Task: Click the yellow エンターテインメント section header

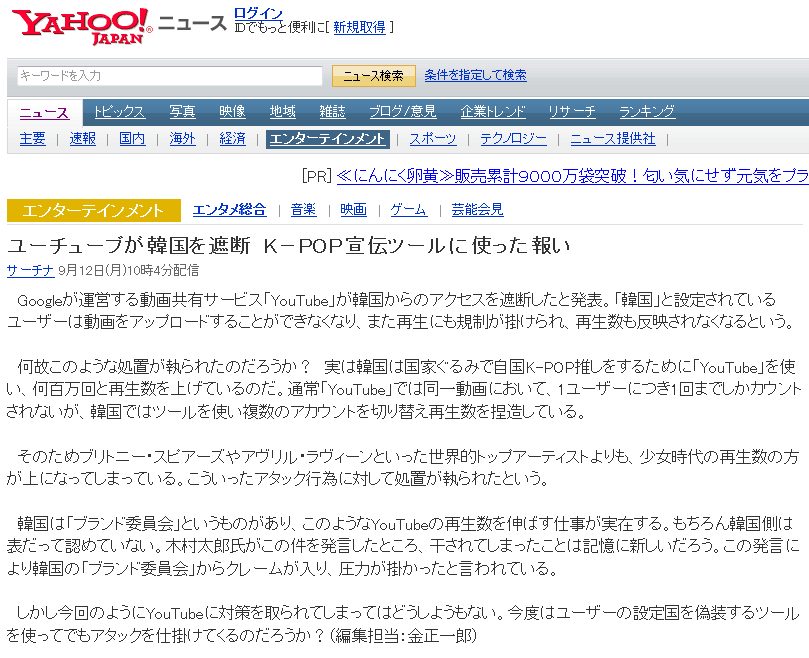Action: 94,211
